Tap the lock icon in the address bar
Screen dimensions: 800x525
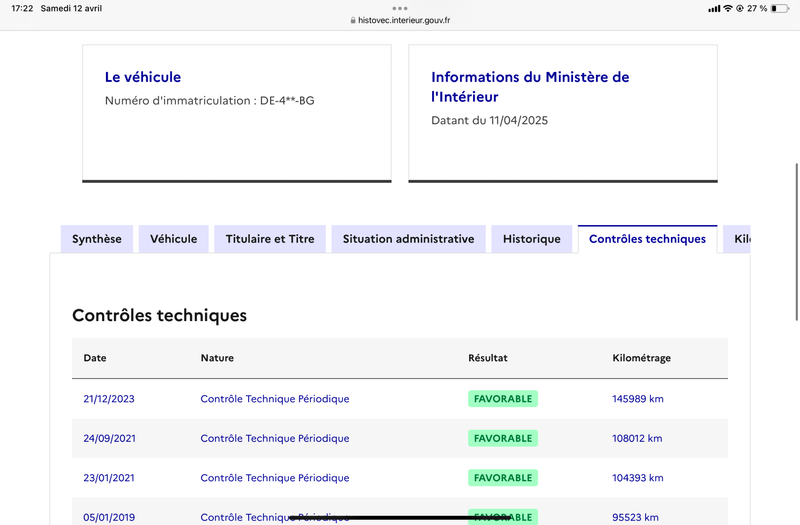(353, 20)
